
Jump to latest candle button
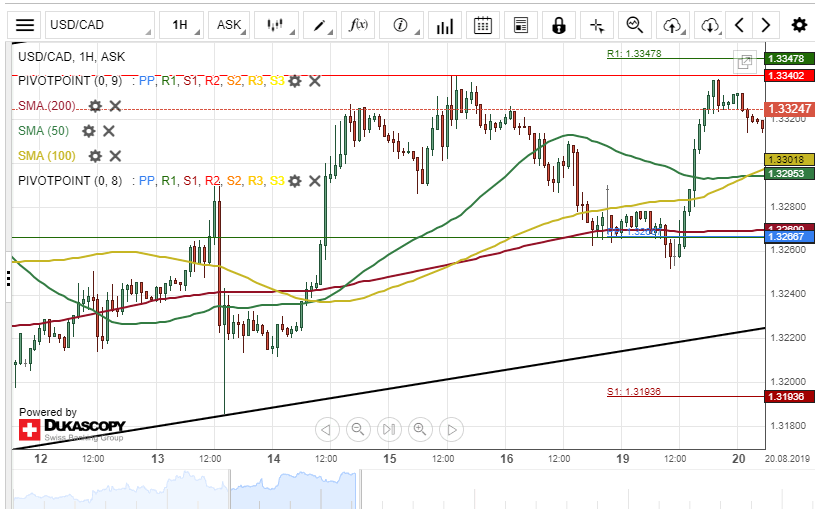[389, 430]
